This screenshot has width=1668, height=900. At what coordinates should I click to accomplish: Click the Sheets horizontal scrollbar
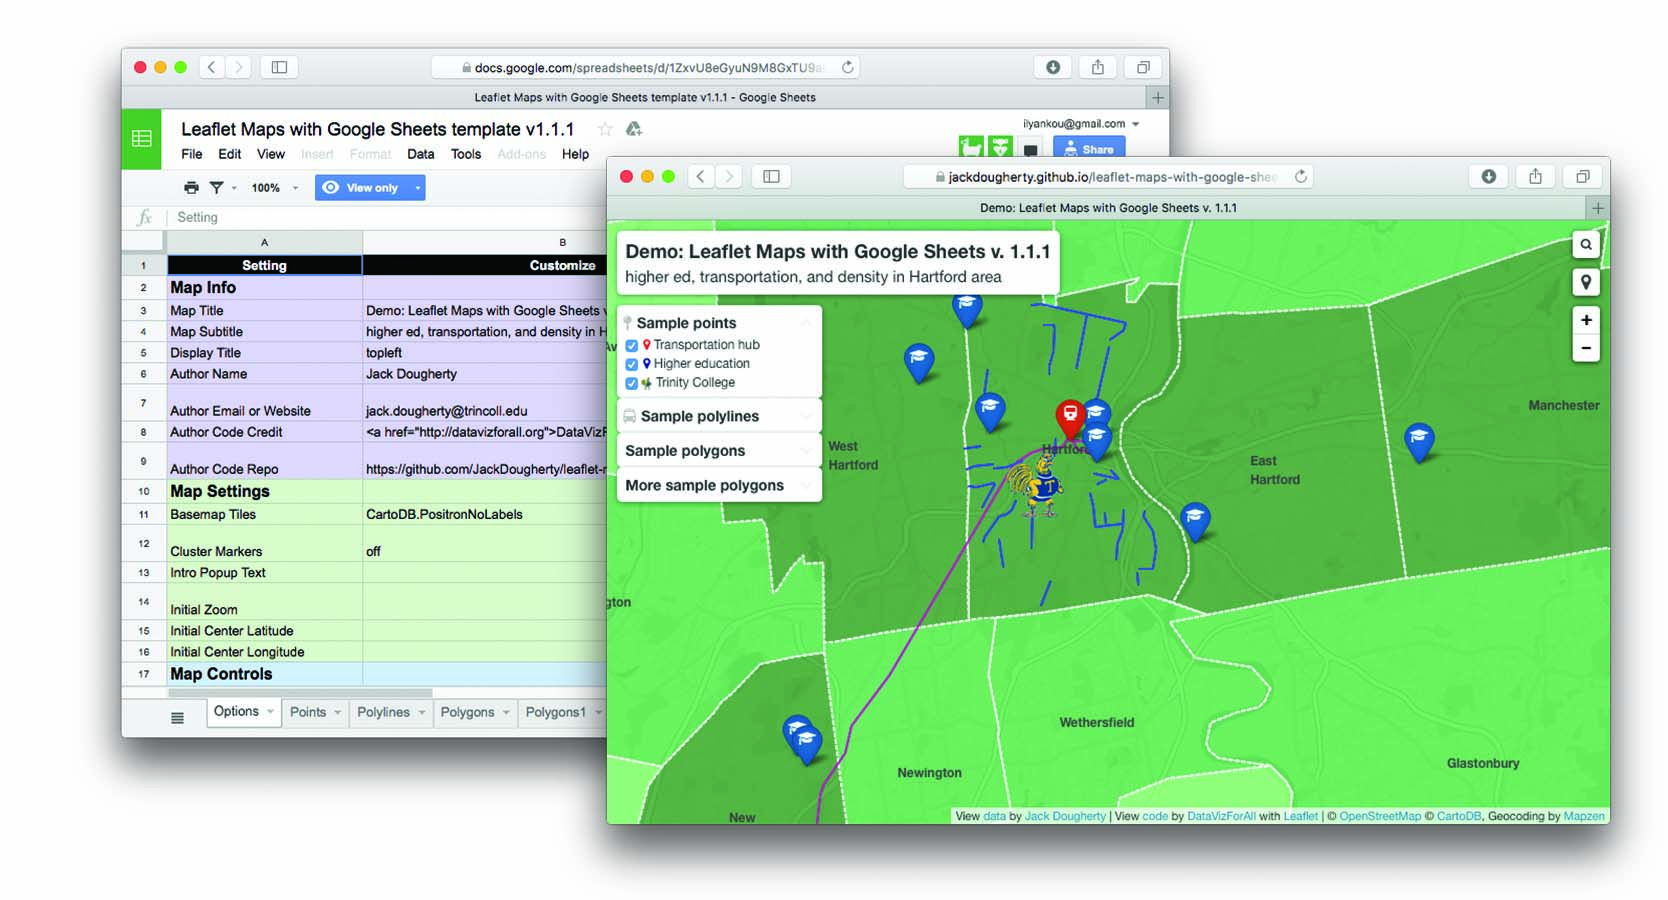[300, 693]
